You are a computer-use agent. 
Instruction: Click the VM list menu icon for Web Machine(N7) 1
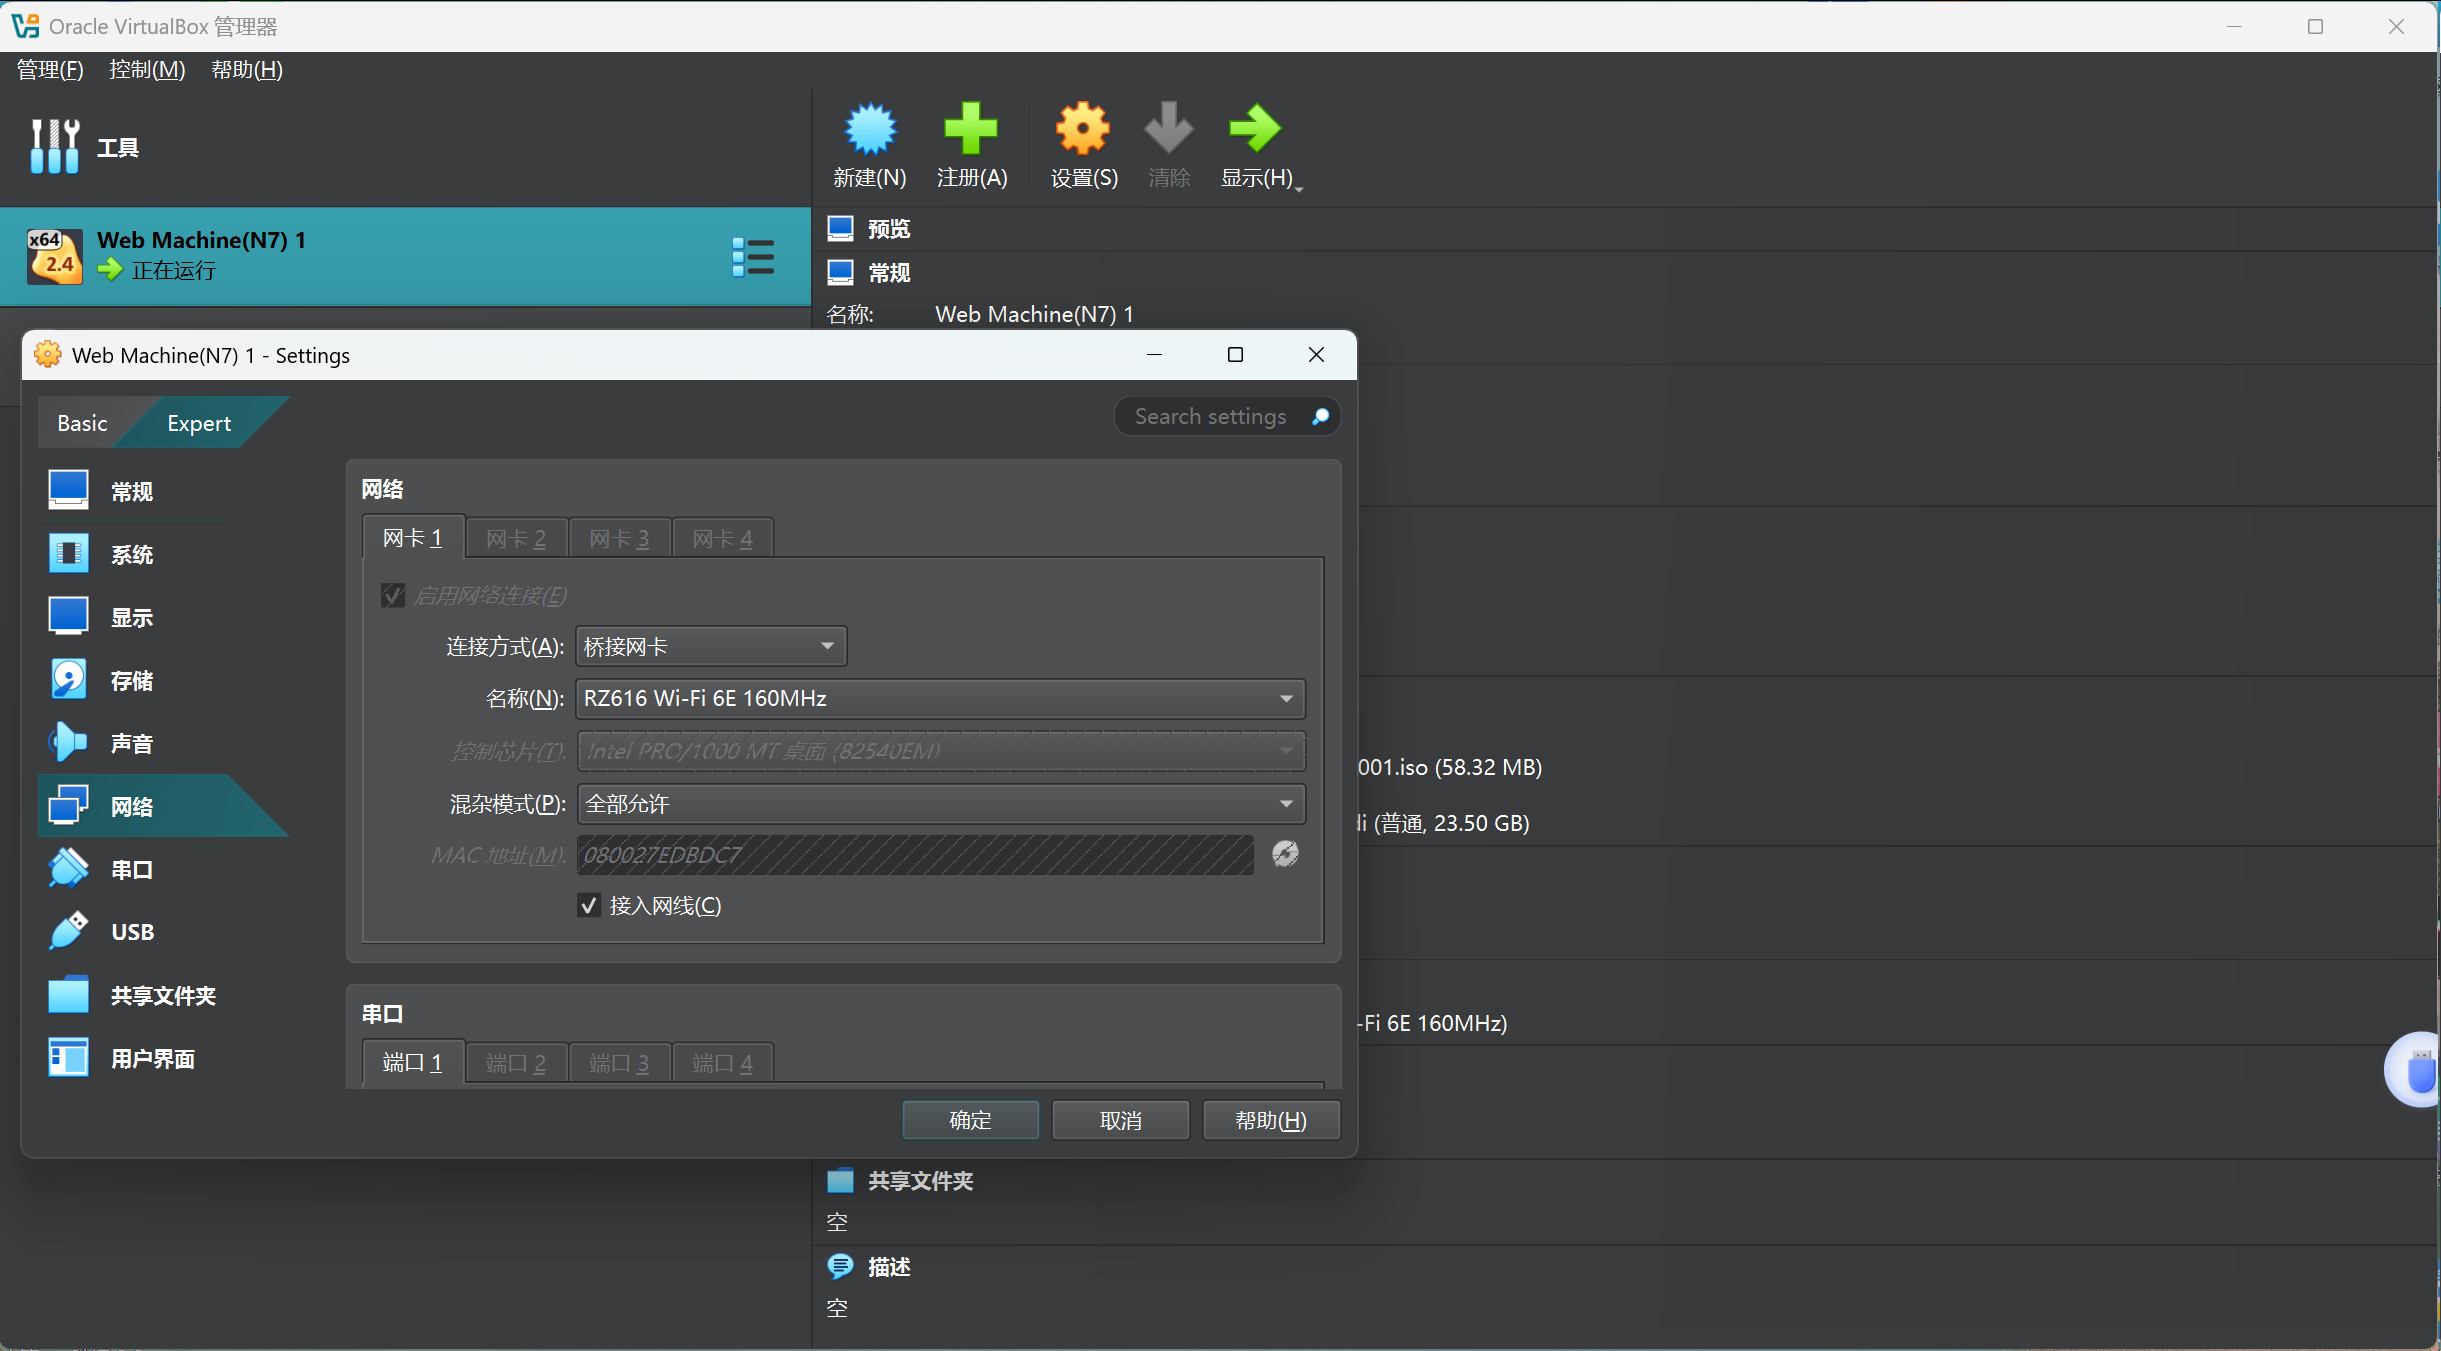pyautogui.click(x=753, y=257)
